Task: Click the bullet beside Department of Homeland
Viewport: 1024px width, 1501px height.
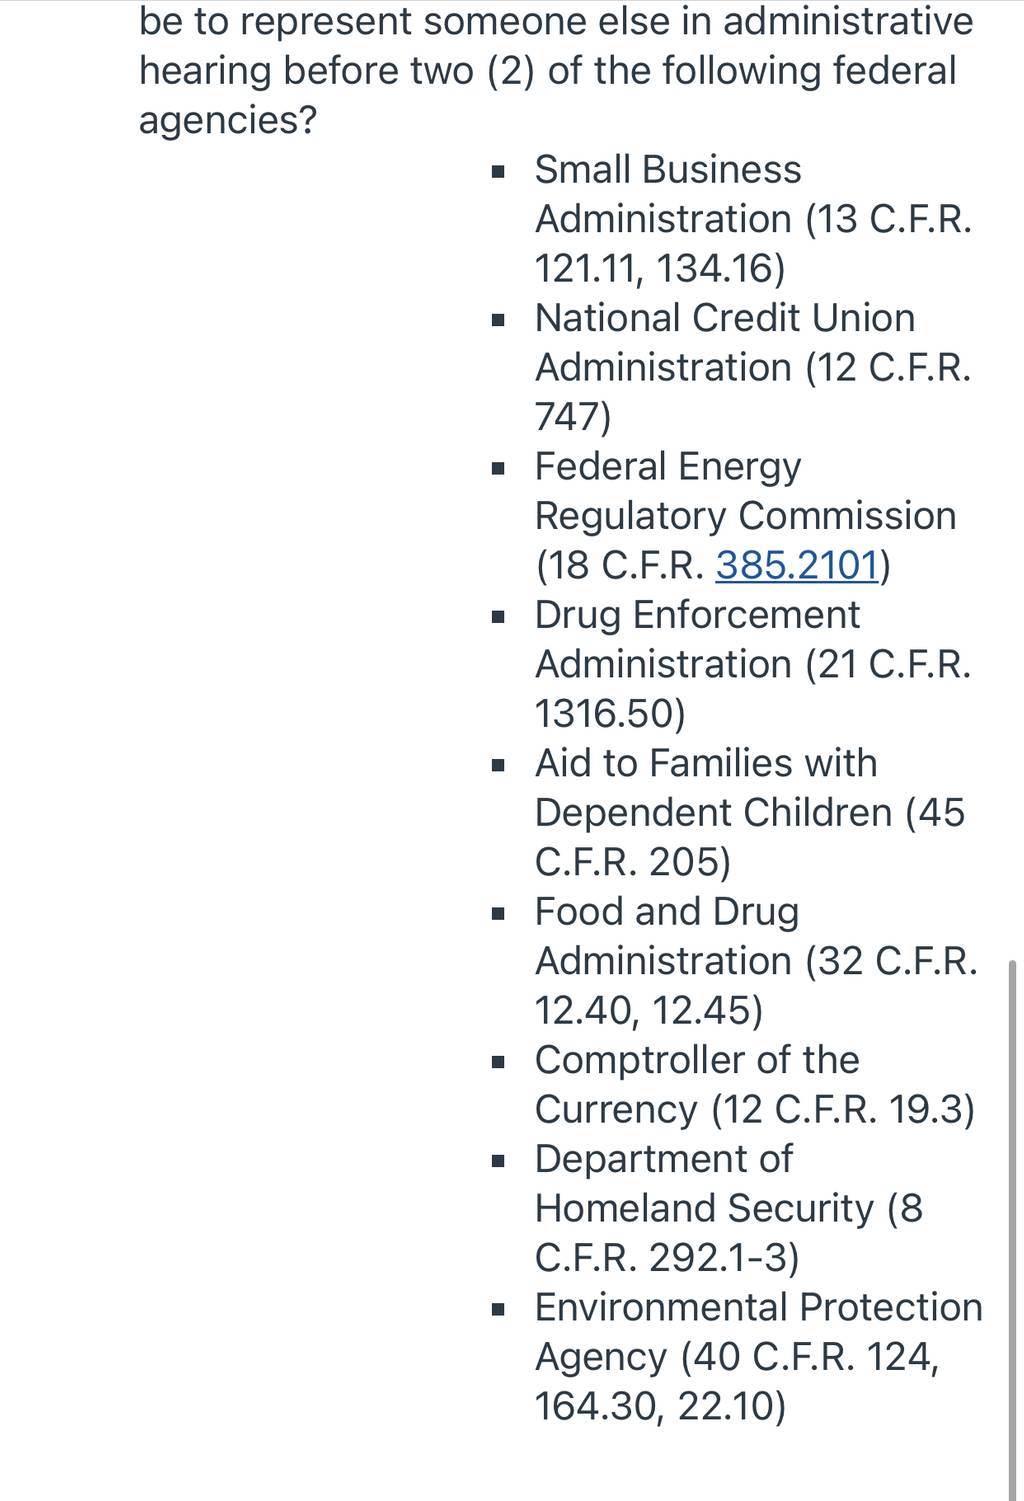Action: tap(498, 1161)
